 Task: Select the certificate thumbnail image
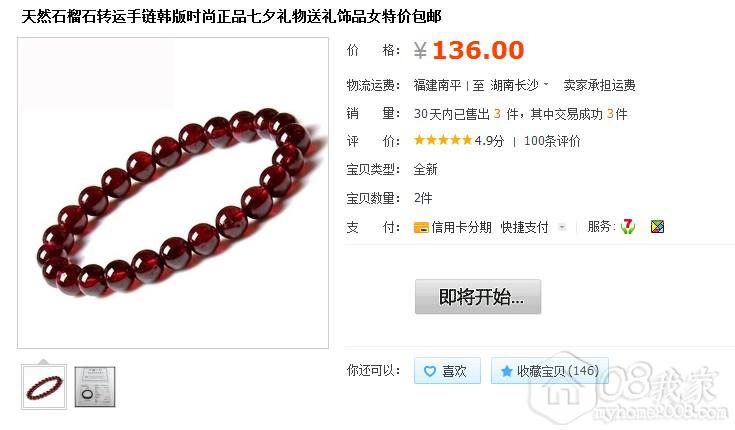pyautogui.click(x=95, y=387)
